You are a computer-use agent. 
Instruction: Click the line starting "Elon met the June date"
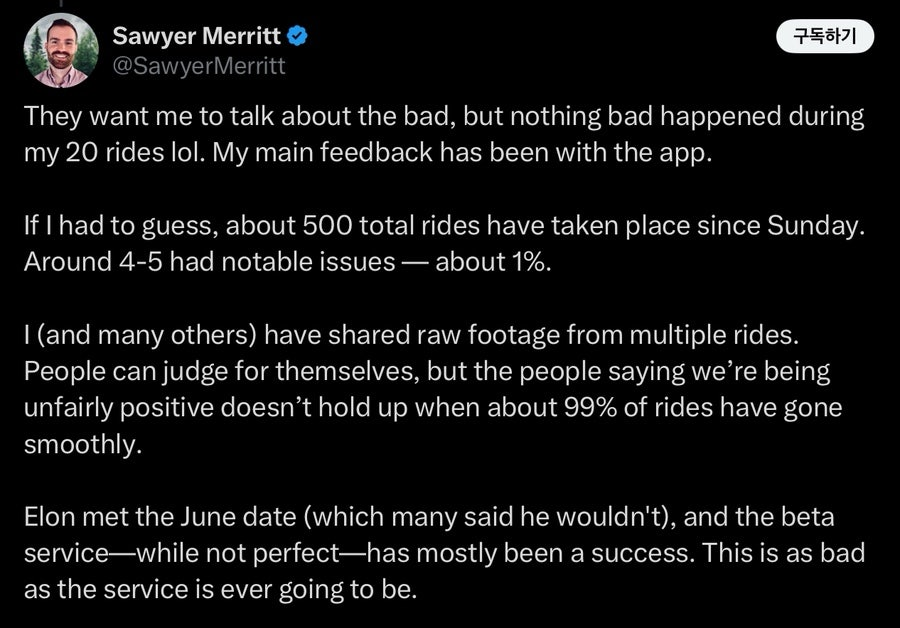[429, 517]
